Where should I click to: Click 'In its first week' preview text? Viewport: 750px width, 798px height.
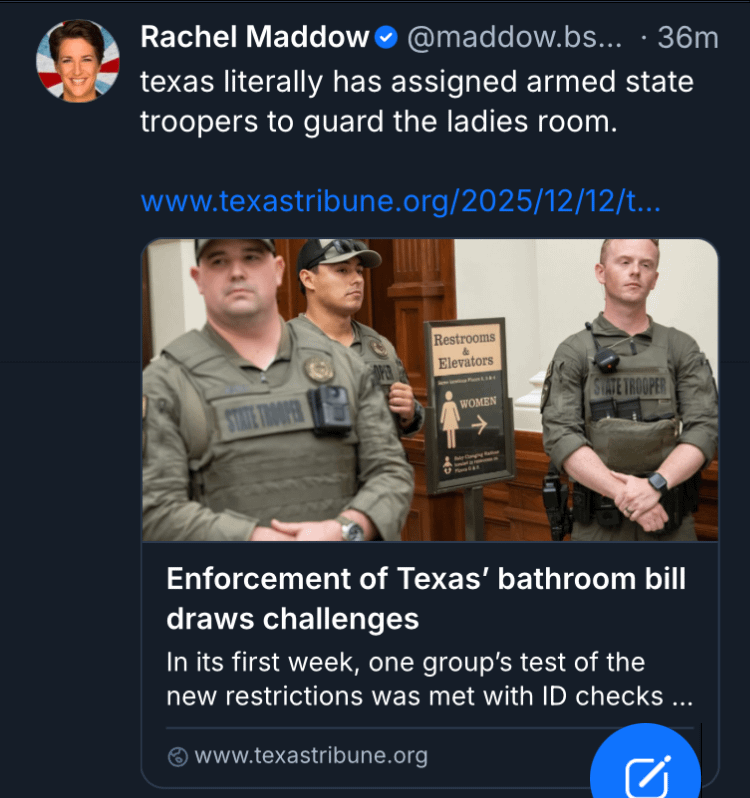coord(263,663)
